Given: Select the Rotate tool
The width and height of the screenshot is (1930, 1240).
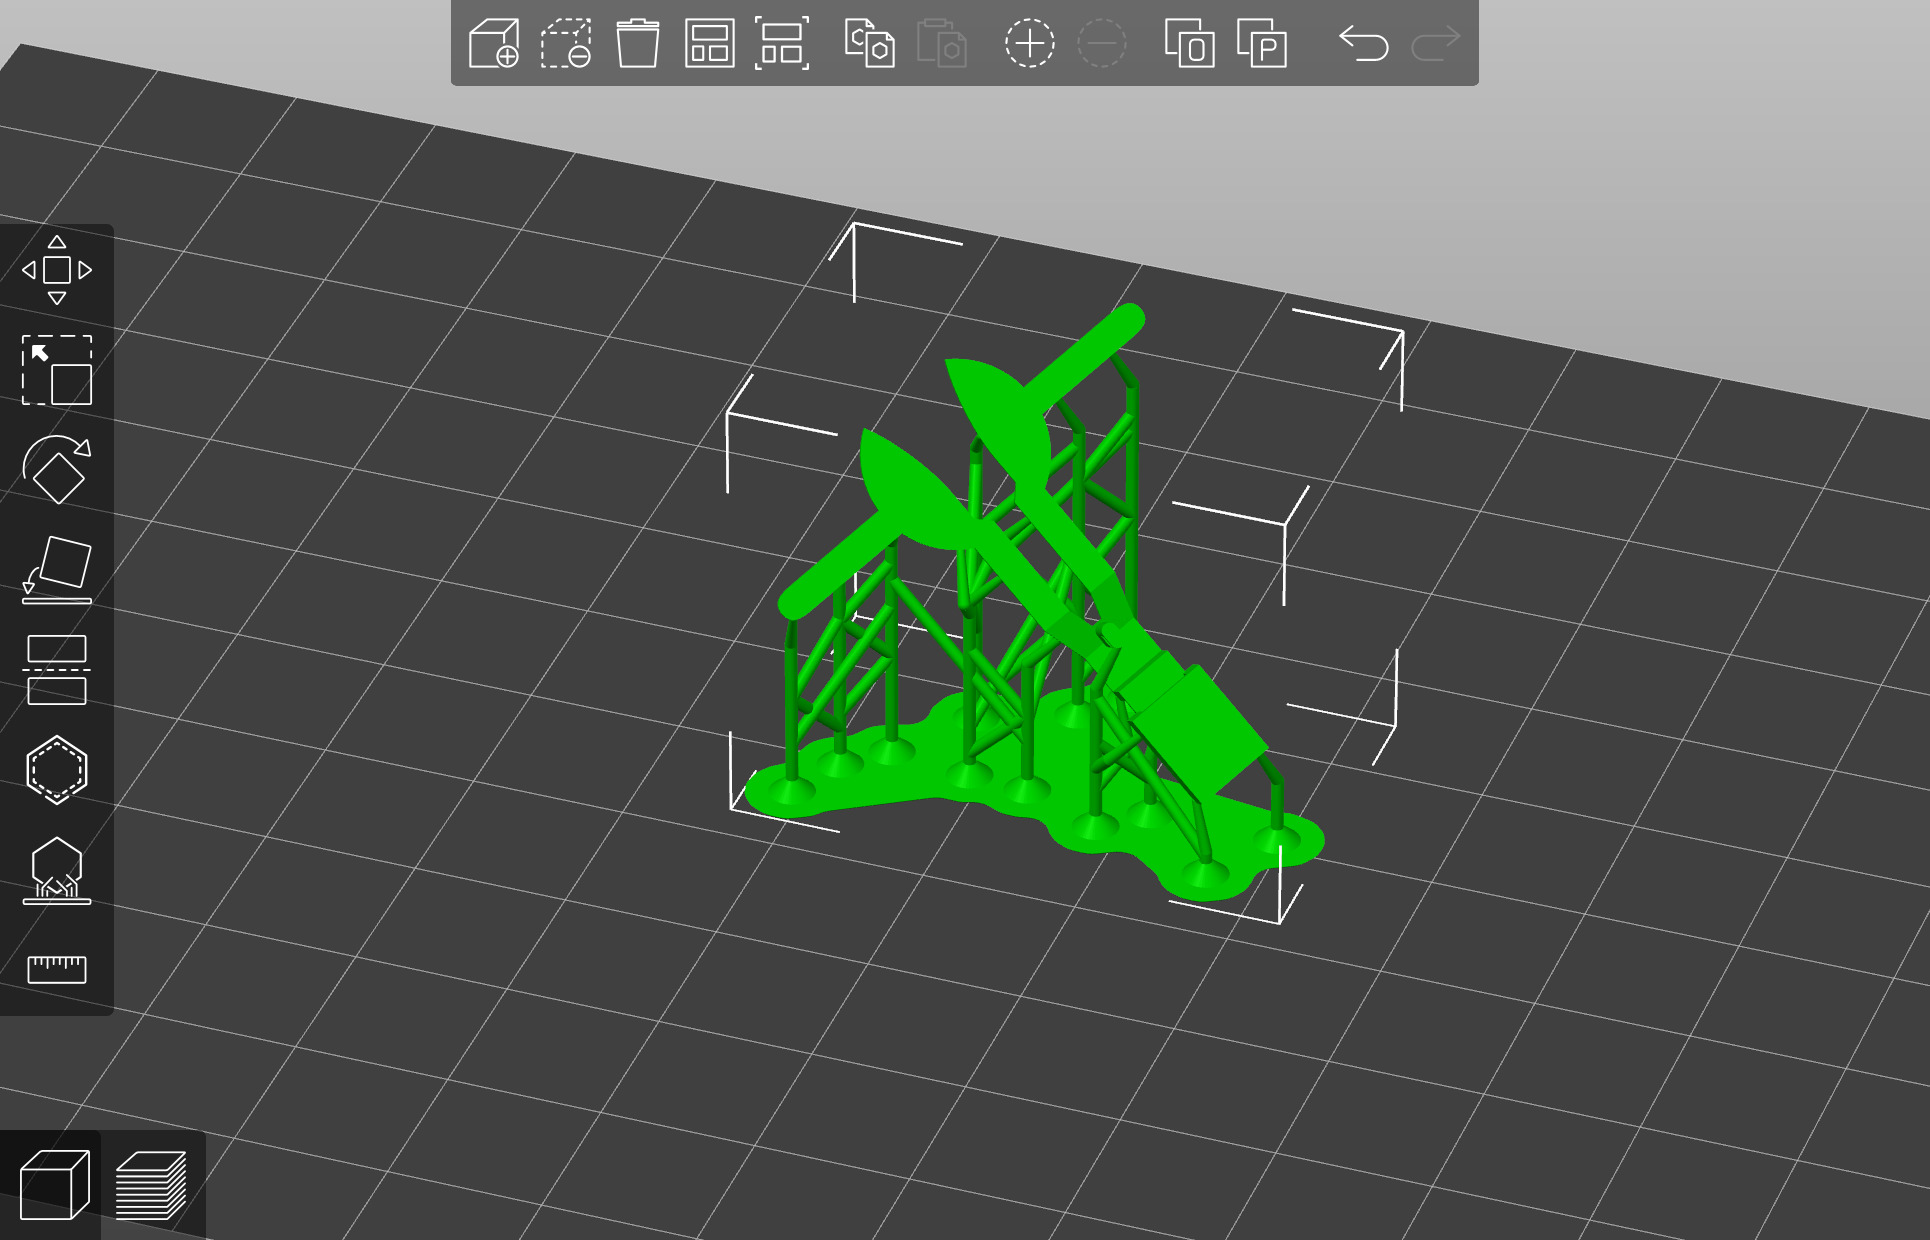Looking at the screenshot, I should pyautogui.click(x=57, y=470).
